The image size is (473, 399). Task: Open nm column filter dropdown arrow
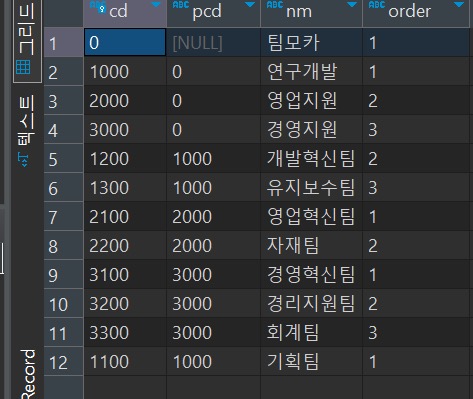point(352,5)
